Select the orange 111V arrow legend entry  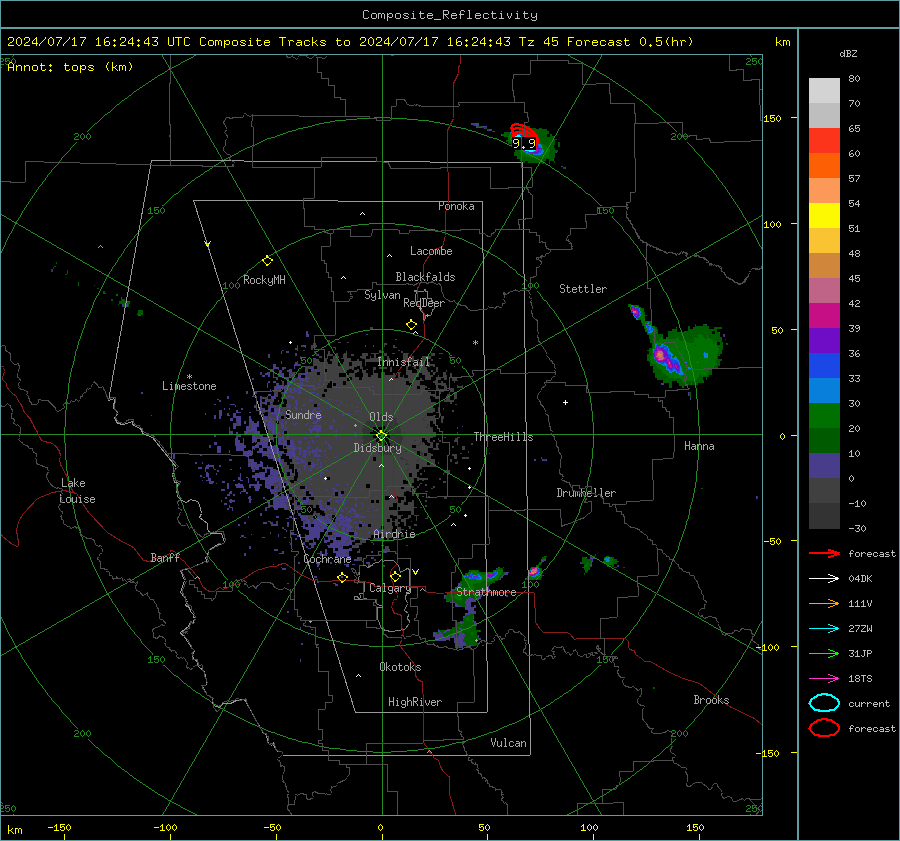(824, 603)
